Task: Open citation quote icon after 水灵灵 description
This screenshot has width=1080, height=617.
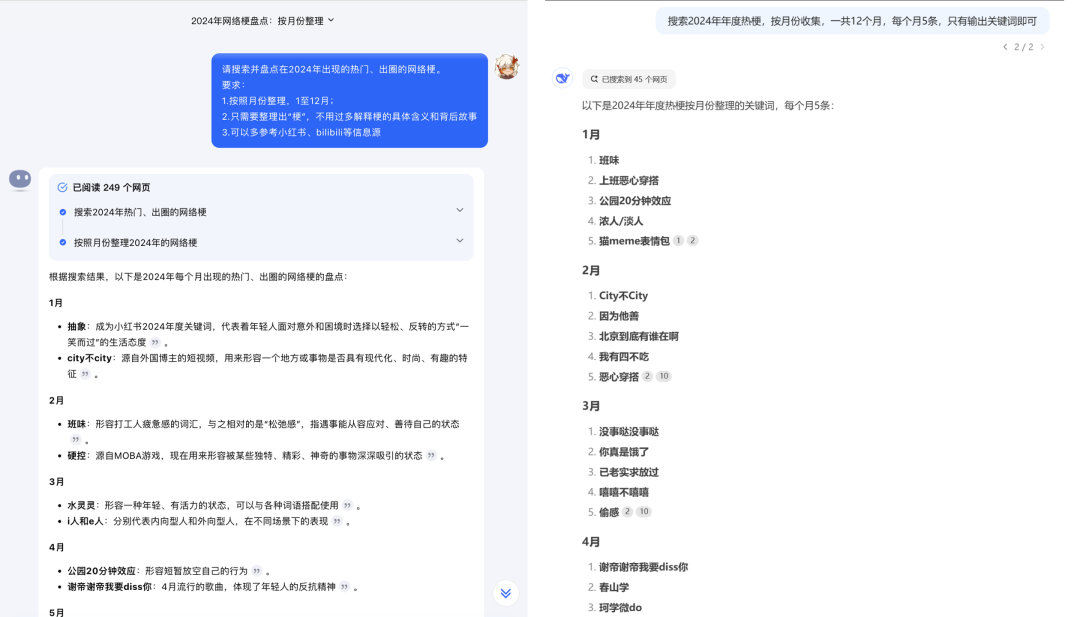Action: coord(348,505)
